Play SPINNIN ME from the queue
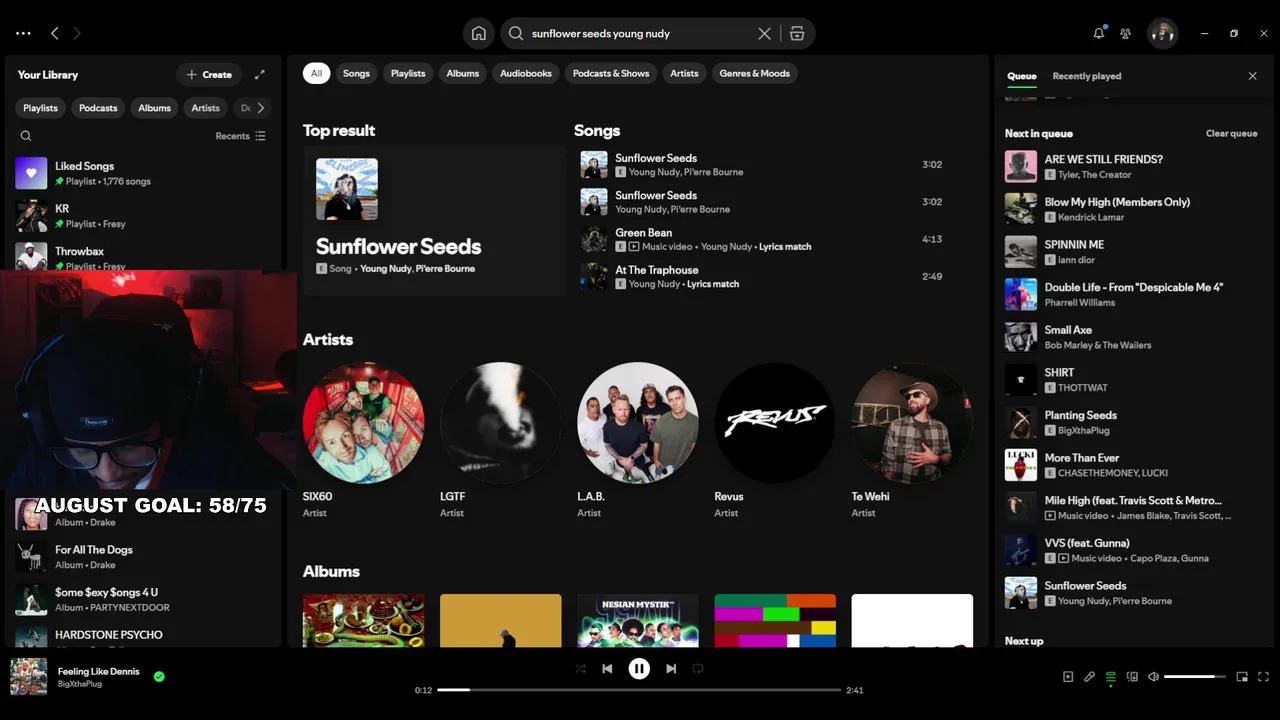1280x720 pixels. [x=1132, y=251]
